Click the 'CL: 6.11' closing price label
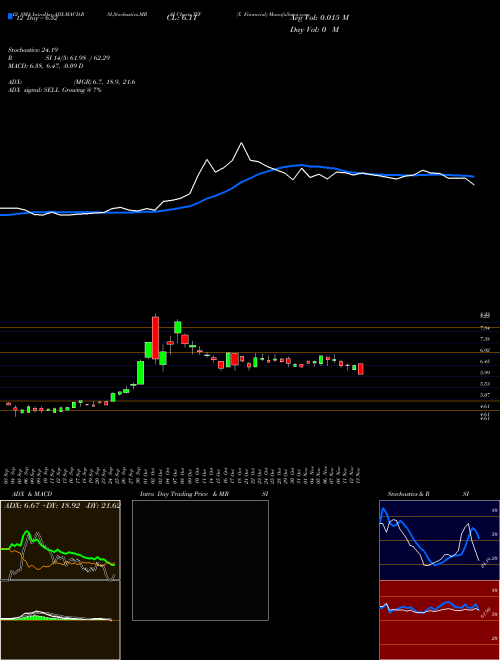Image resolution: width=500 pixels, height=660 pixels. pos(182,18)
